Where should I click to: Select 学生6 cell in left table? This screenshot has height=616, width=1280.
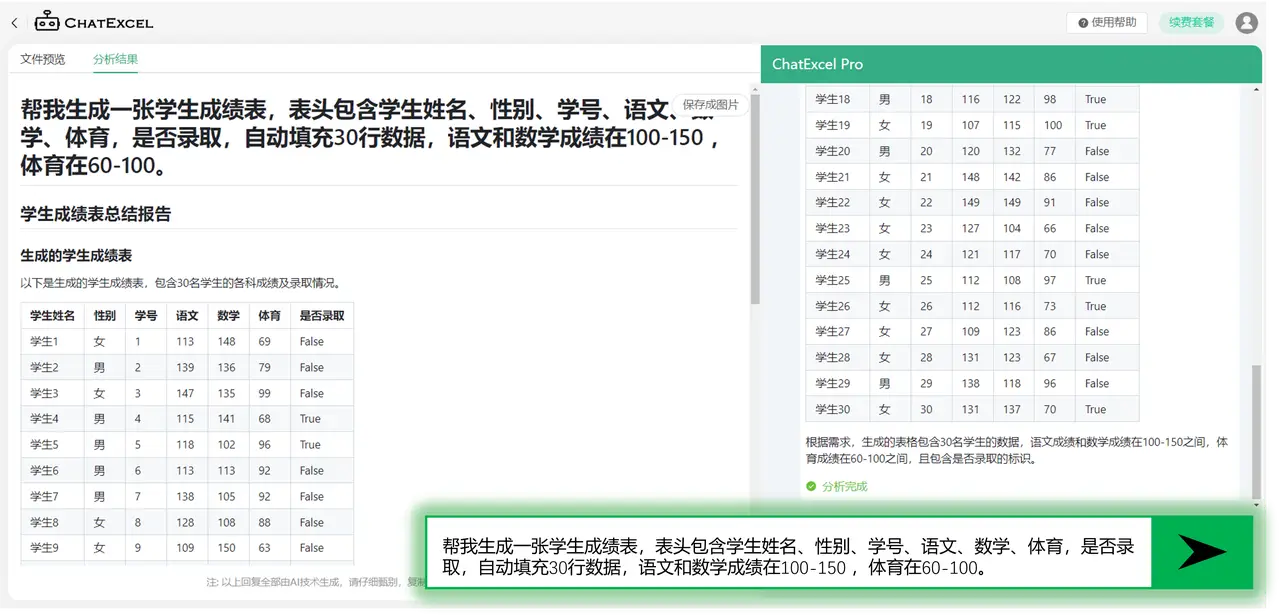[x=52, y=471]
